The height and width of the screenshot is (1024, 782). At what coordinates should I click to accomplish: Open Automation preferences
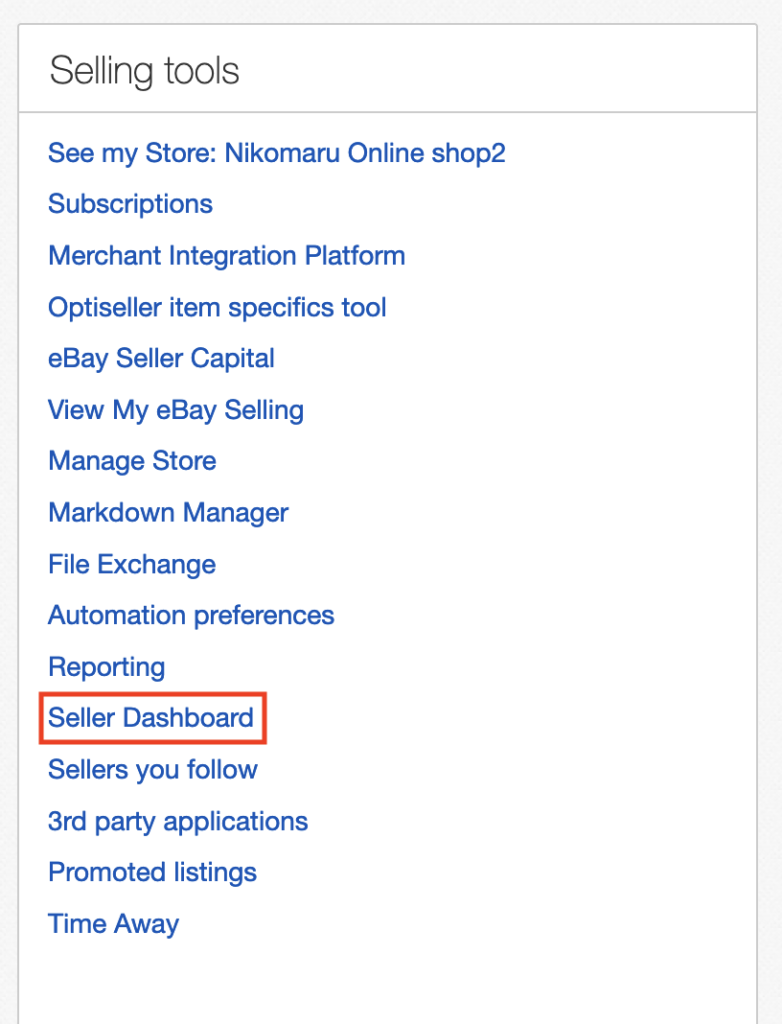coord(191,615)
